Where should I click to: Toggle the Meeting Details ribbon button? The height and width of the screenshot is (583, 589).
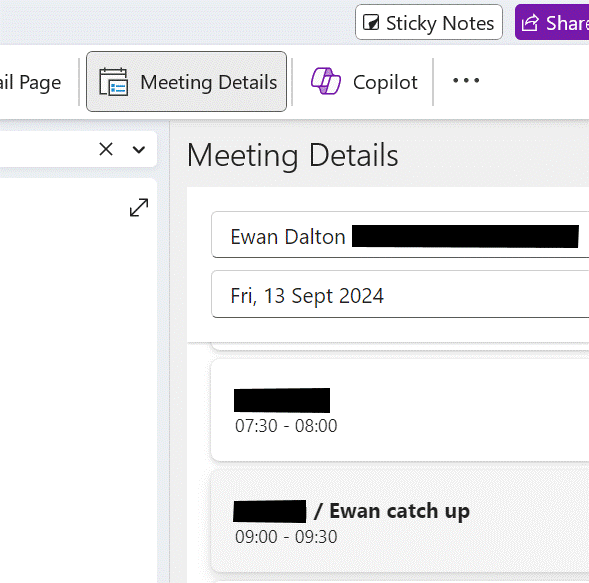(186, 82)
